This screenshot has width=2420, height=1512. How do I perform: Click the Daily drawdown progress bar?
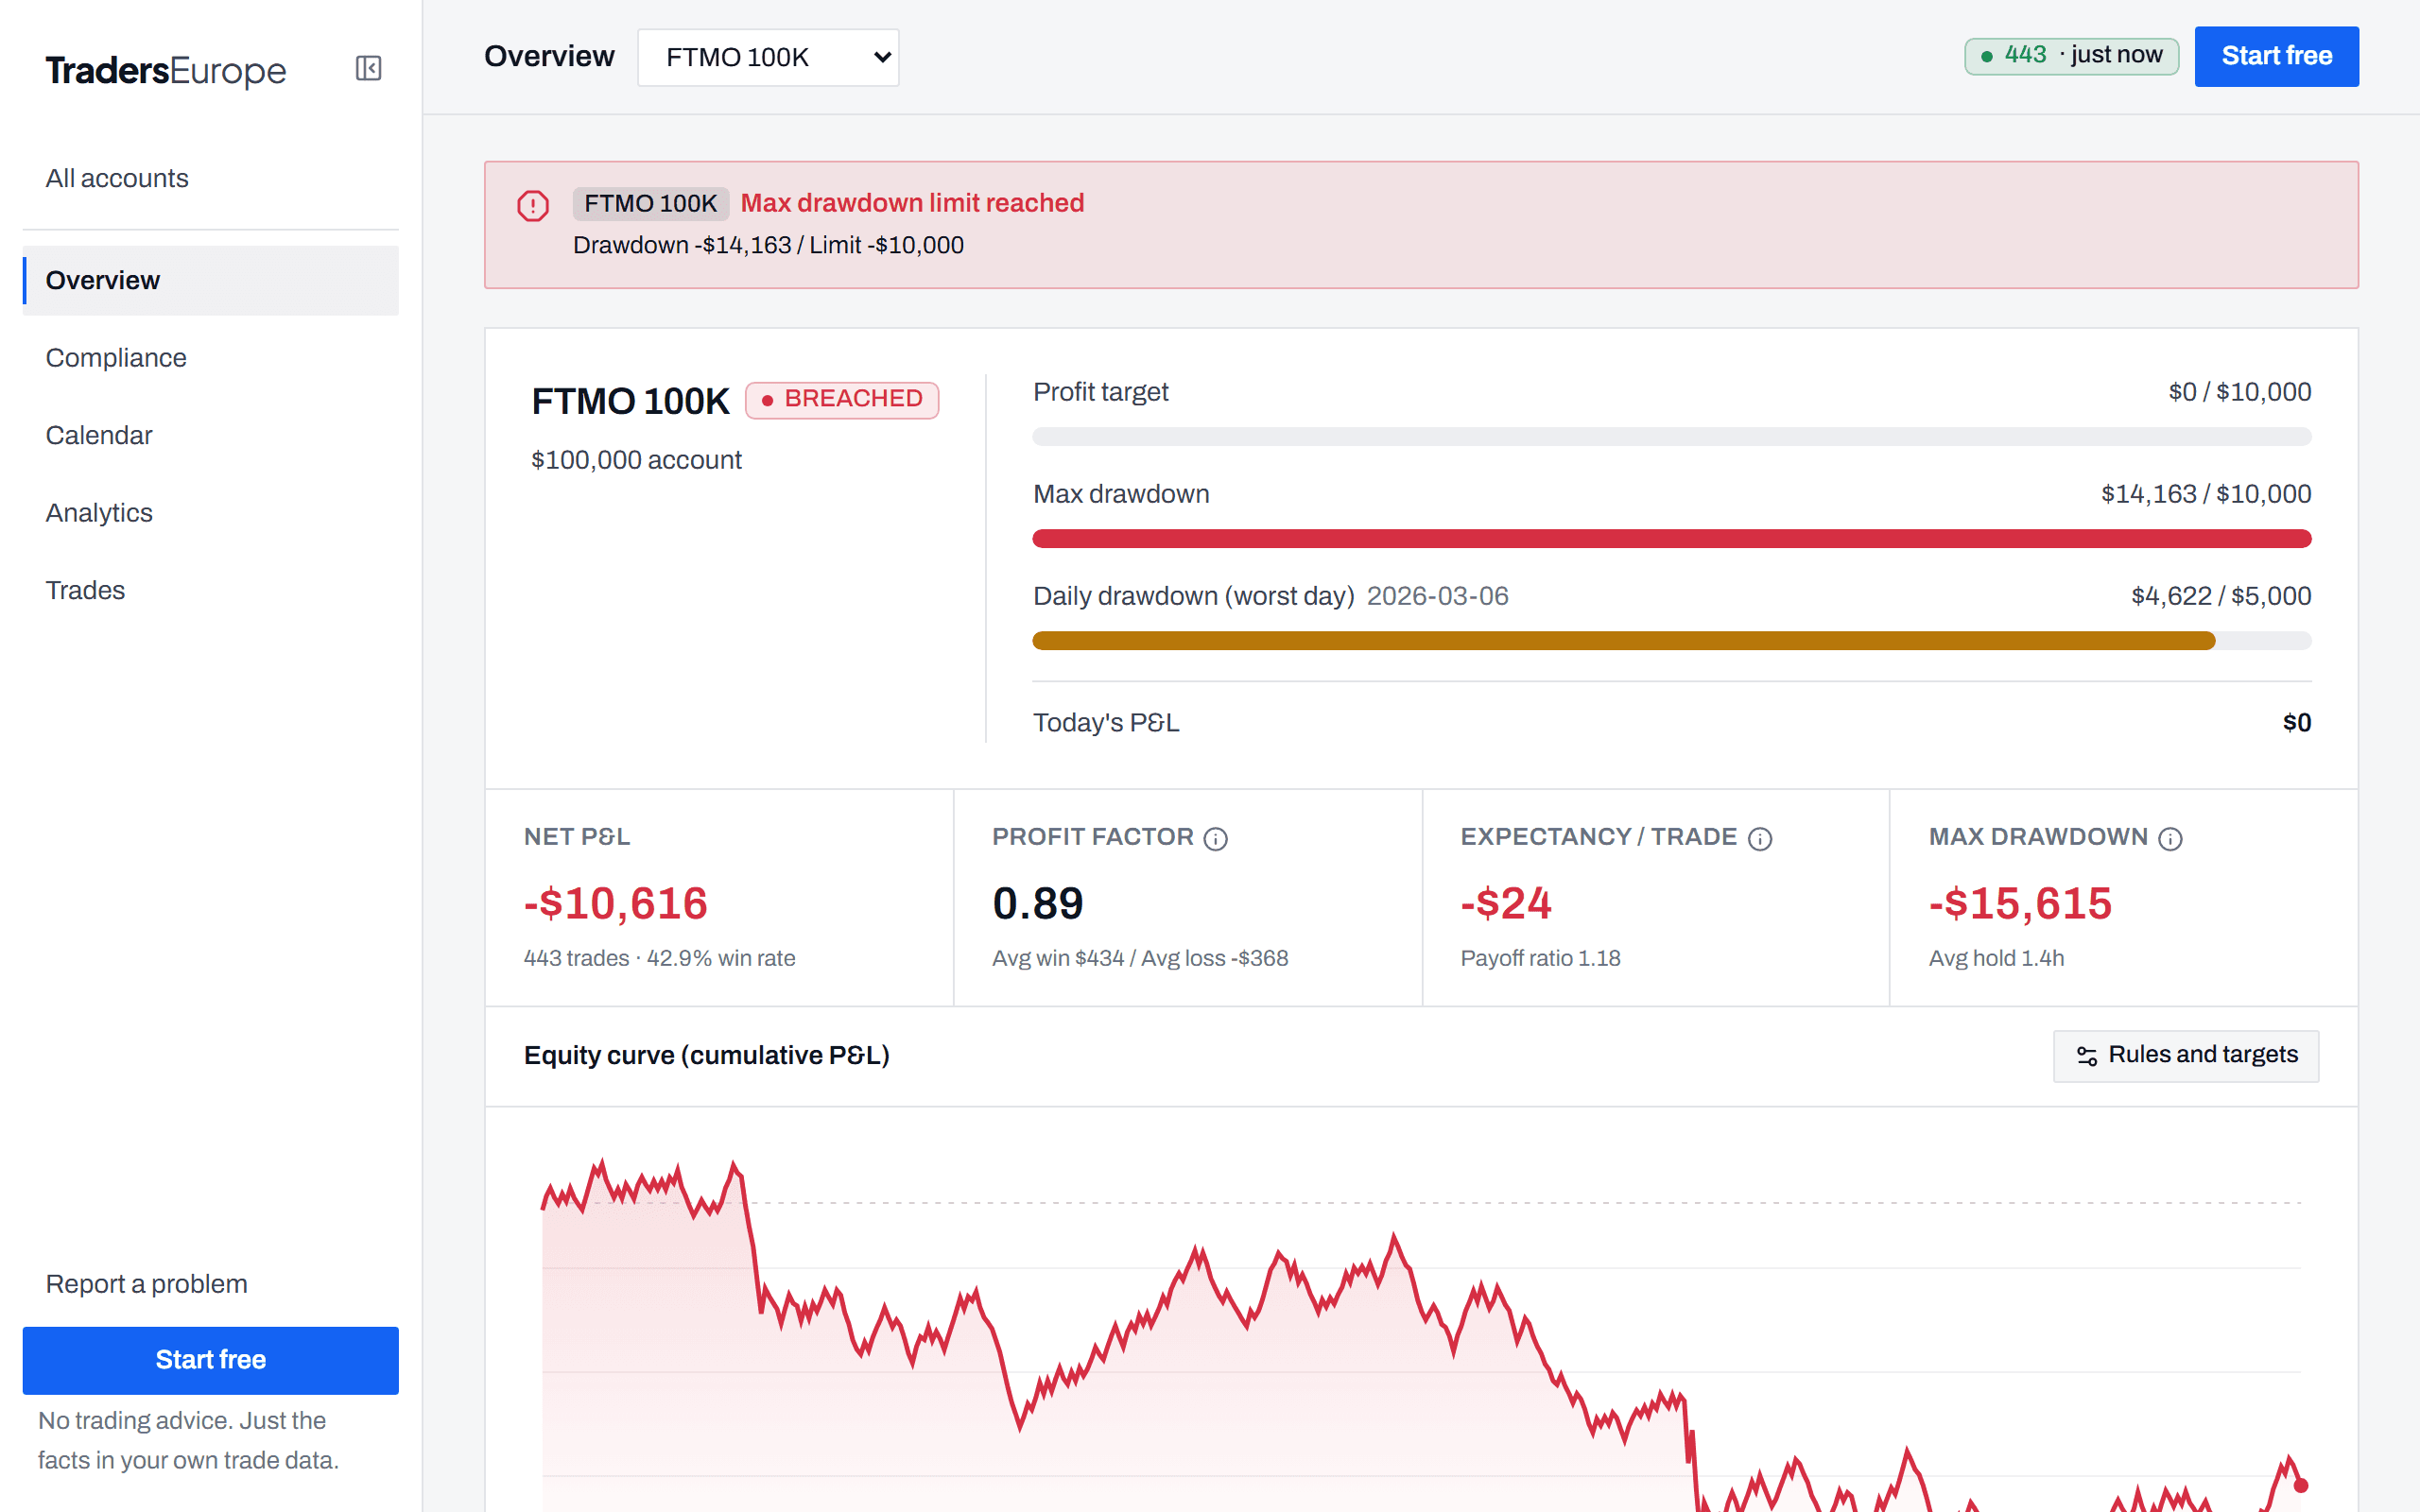click(1671, 641)
